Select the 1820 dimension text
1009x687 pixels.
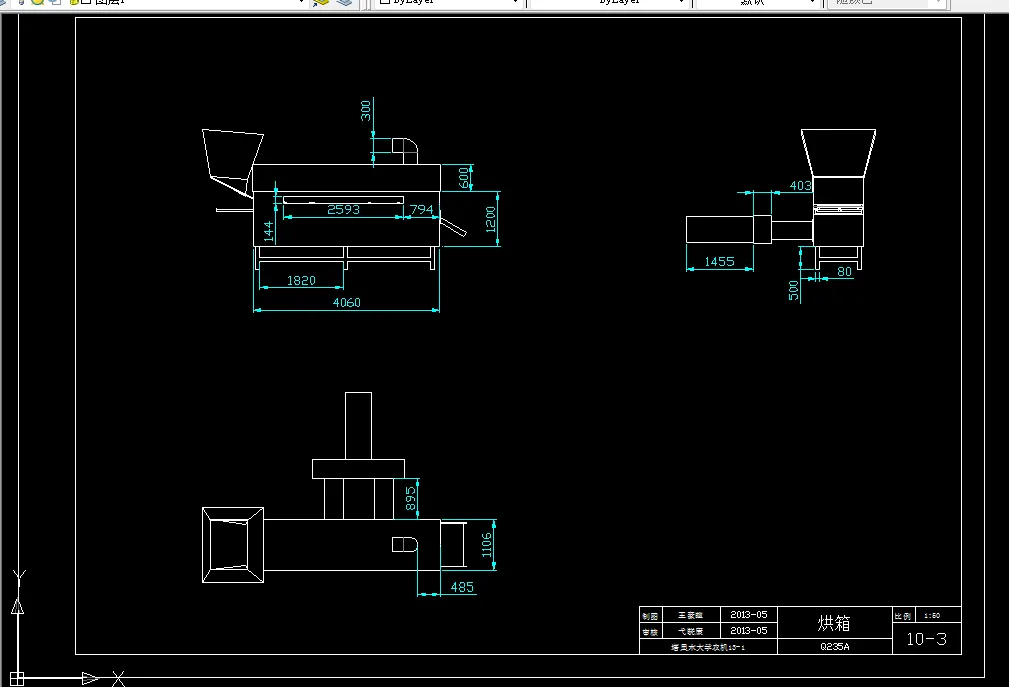click(301, 280)
